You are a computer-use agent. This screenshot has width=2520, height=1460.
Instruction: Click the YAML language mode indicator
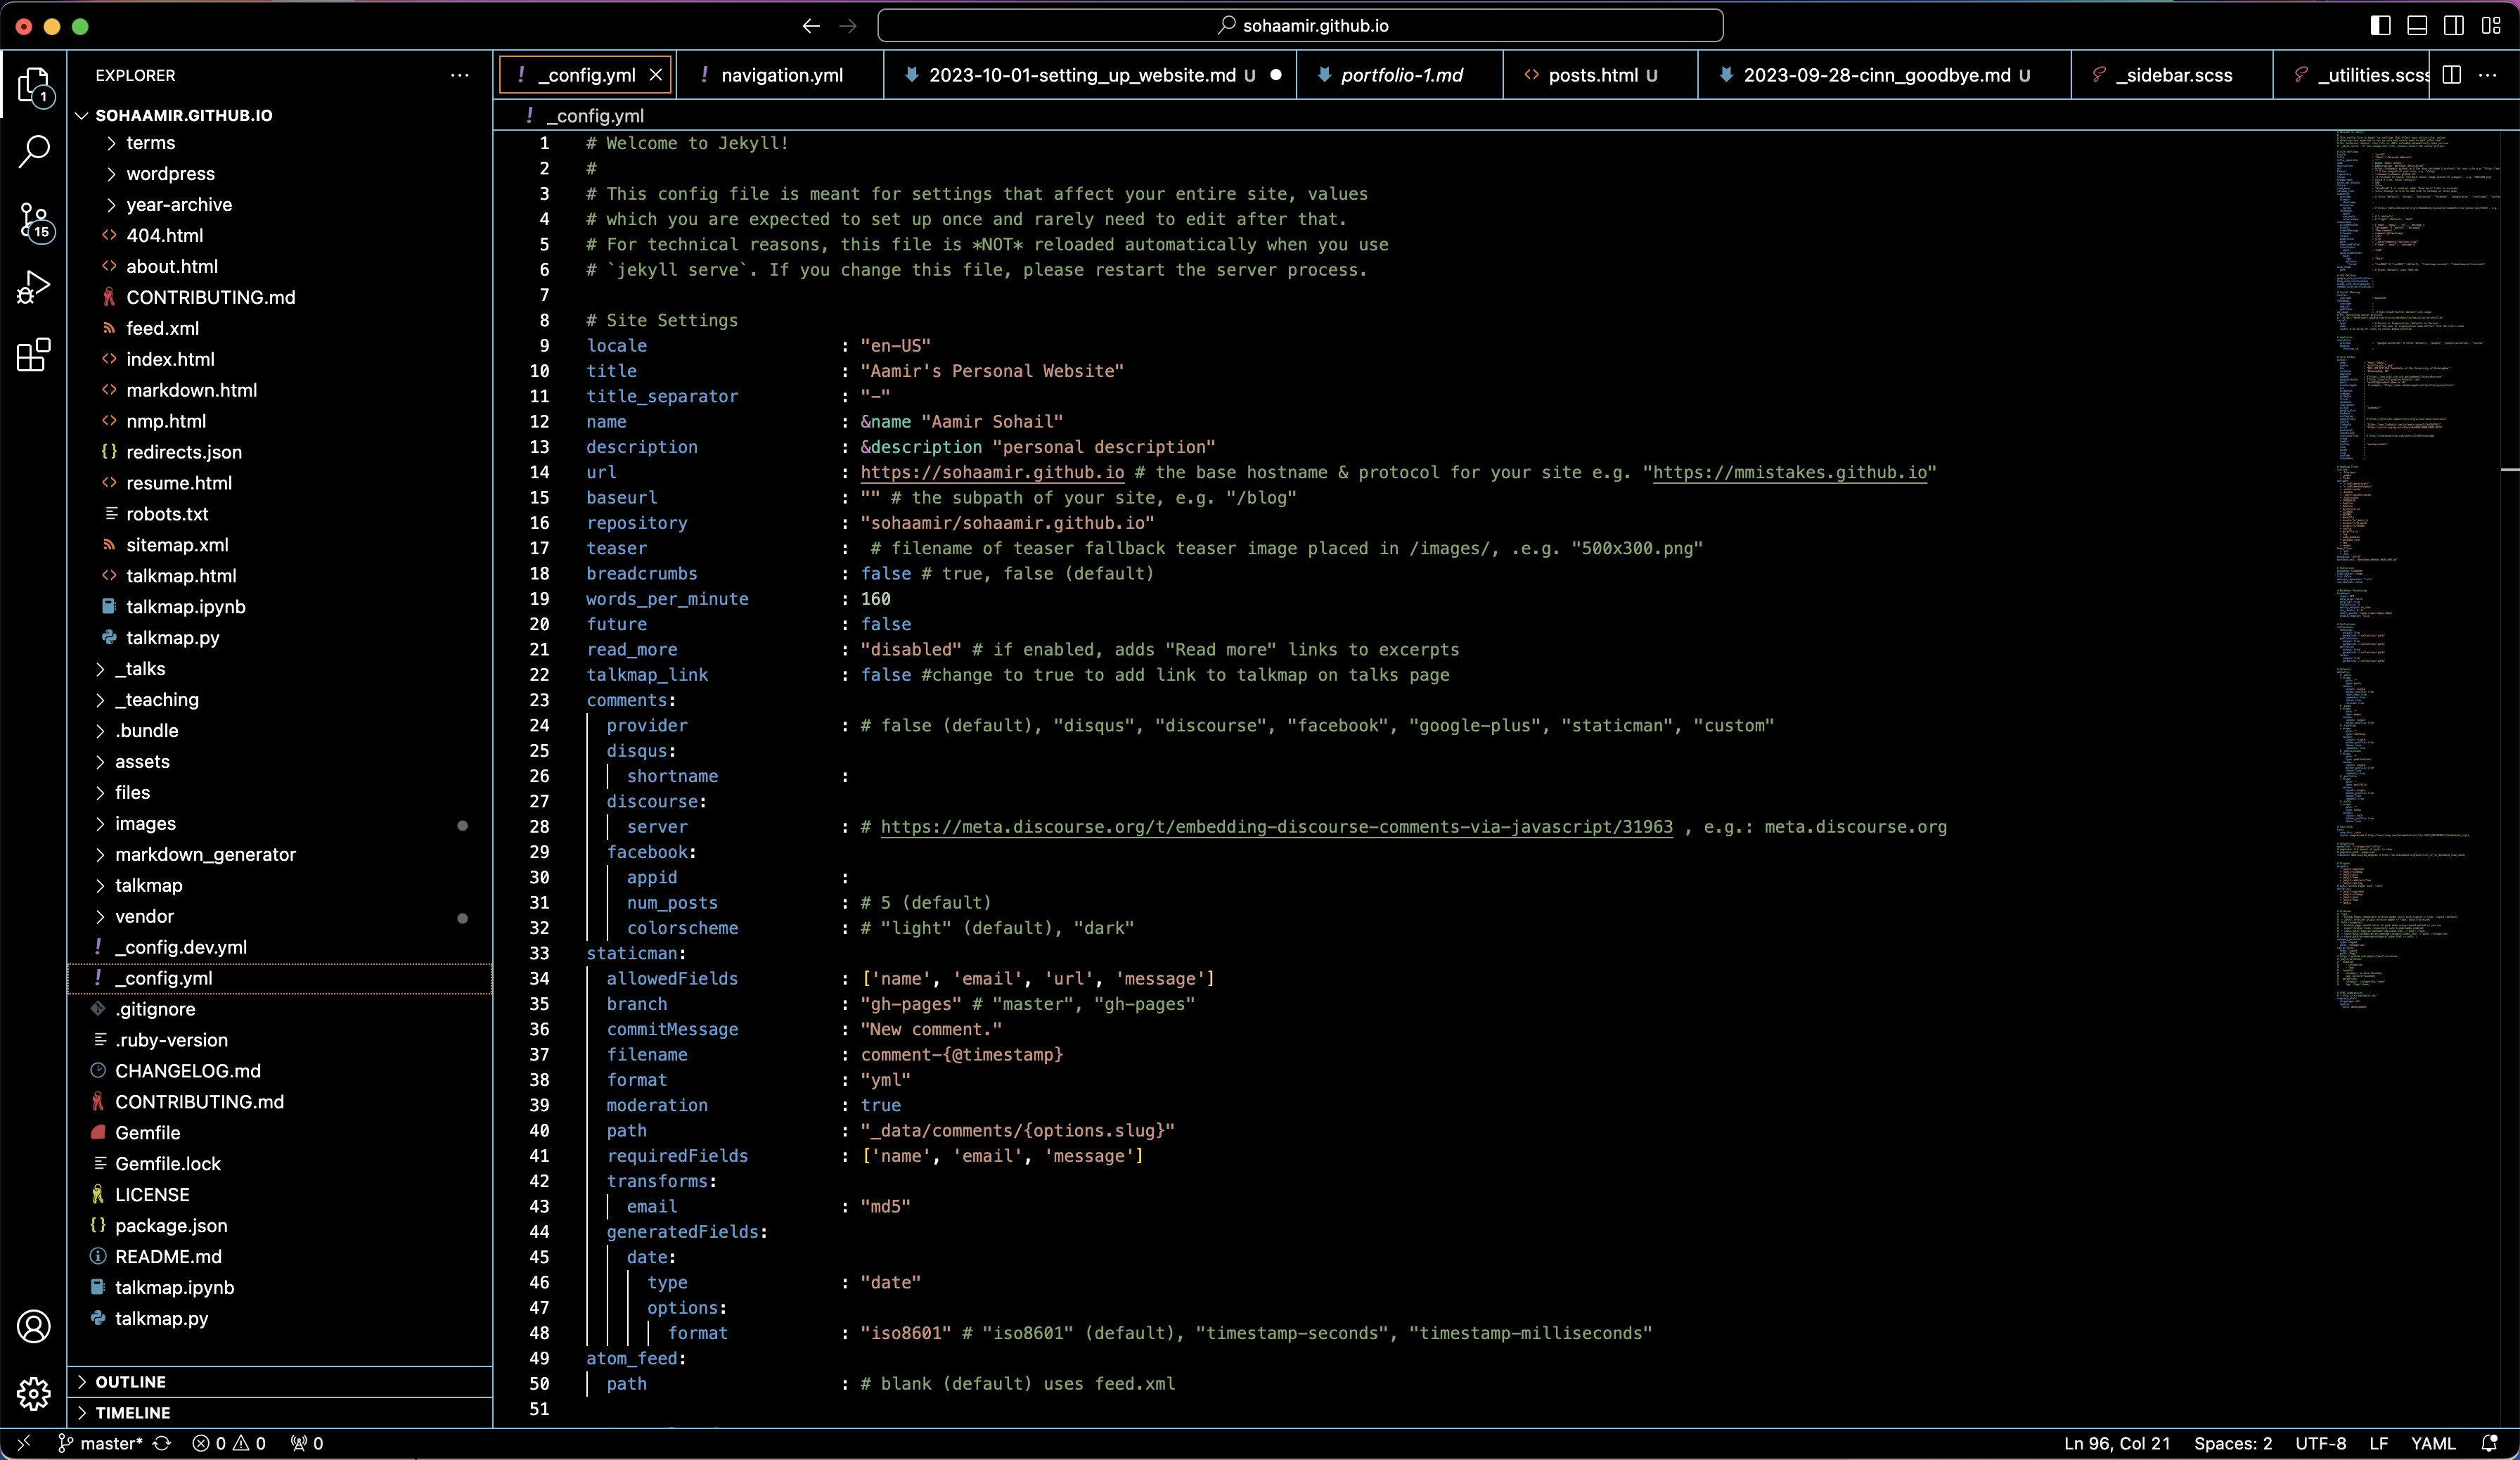pyautogui.click(x=2432, y=1443)
